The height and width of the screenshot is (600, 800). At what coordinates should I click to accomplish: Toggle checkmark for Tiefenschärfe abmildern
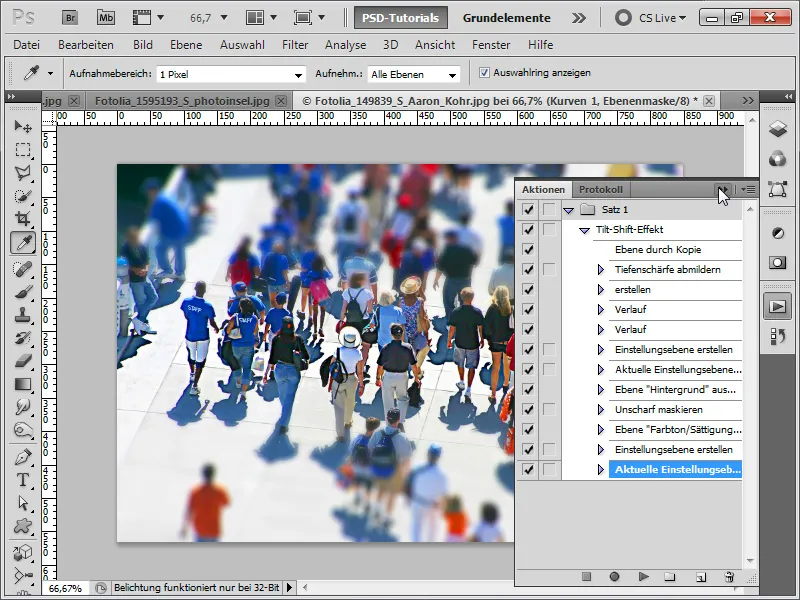[x=529, y=269]
